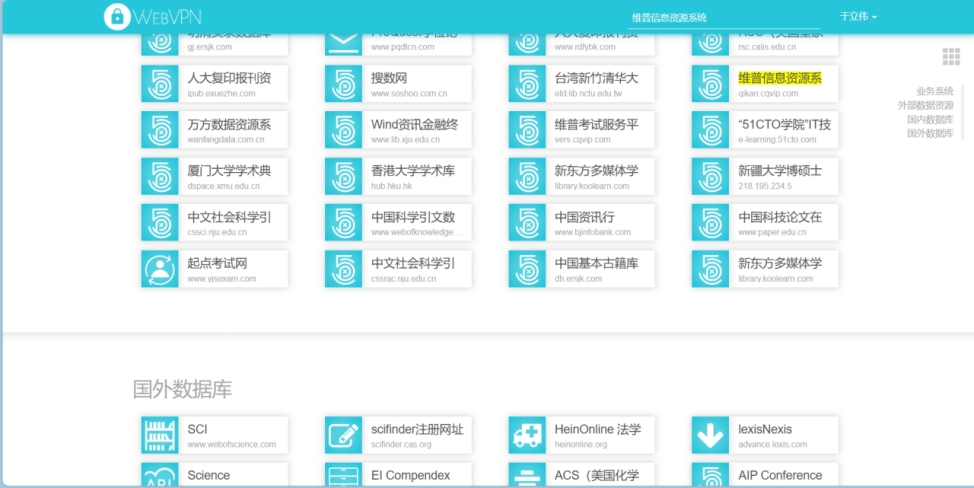Click the icon beside 厦门大学学术典
The image size is (974, 488).
click(160, 176)
